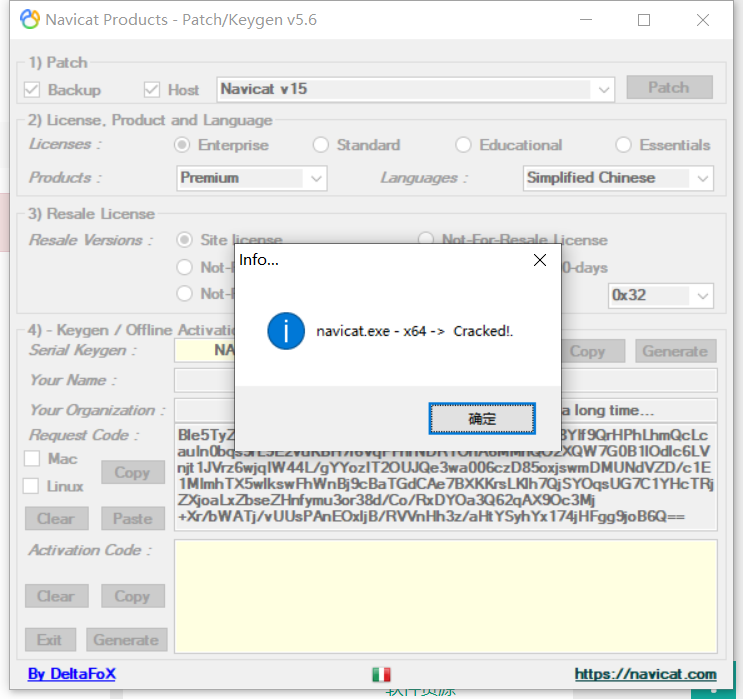The height and width of the screenshot is (699, 743).
Task: Toggle the Backup checkbox
Action: [32, 90]
